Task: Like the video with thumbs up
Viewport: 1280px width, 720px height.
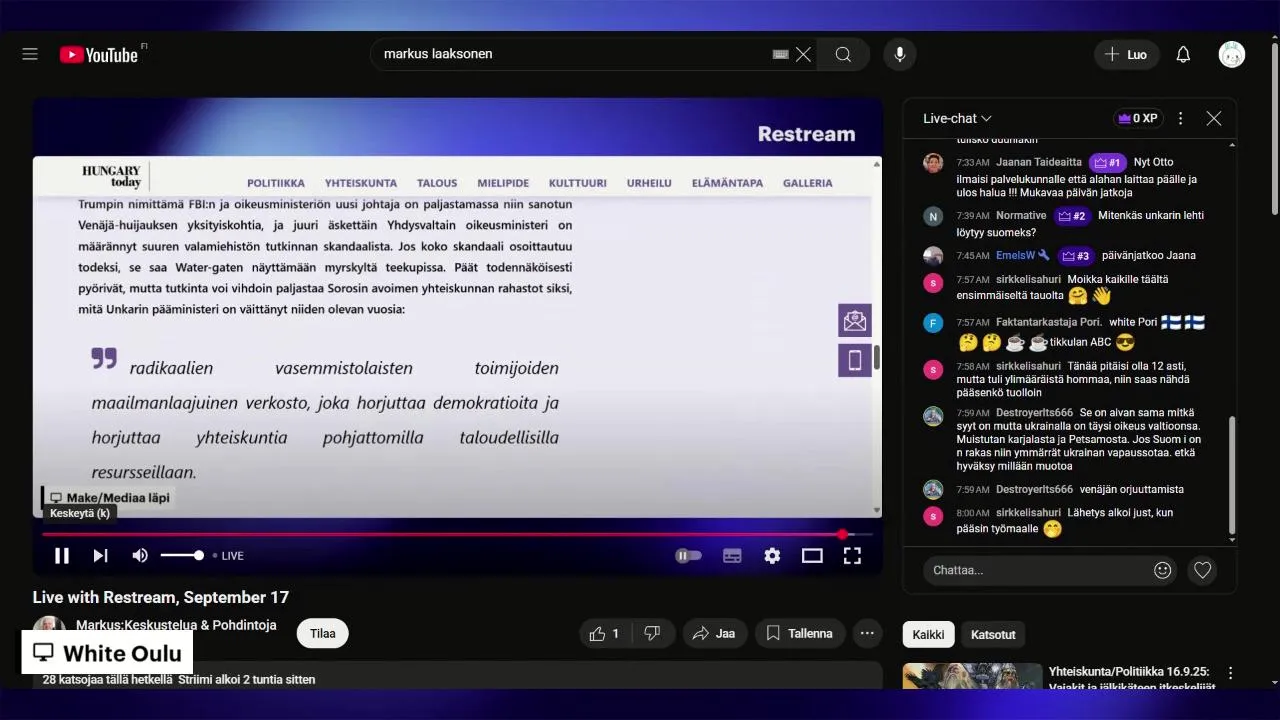Action: (606, 633)
